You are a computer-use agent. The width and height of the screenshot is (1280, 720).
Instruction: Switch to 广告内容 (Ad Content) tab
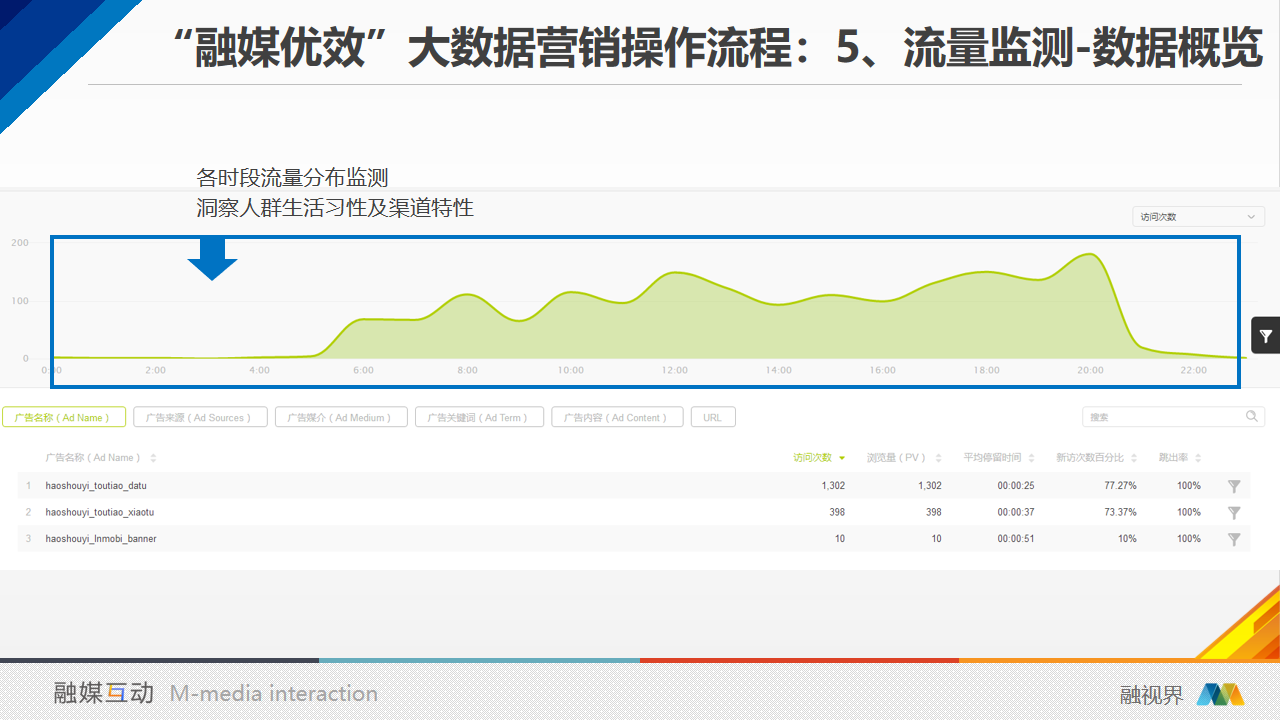click(x=616, y=417)
